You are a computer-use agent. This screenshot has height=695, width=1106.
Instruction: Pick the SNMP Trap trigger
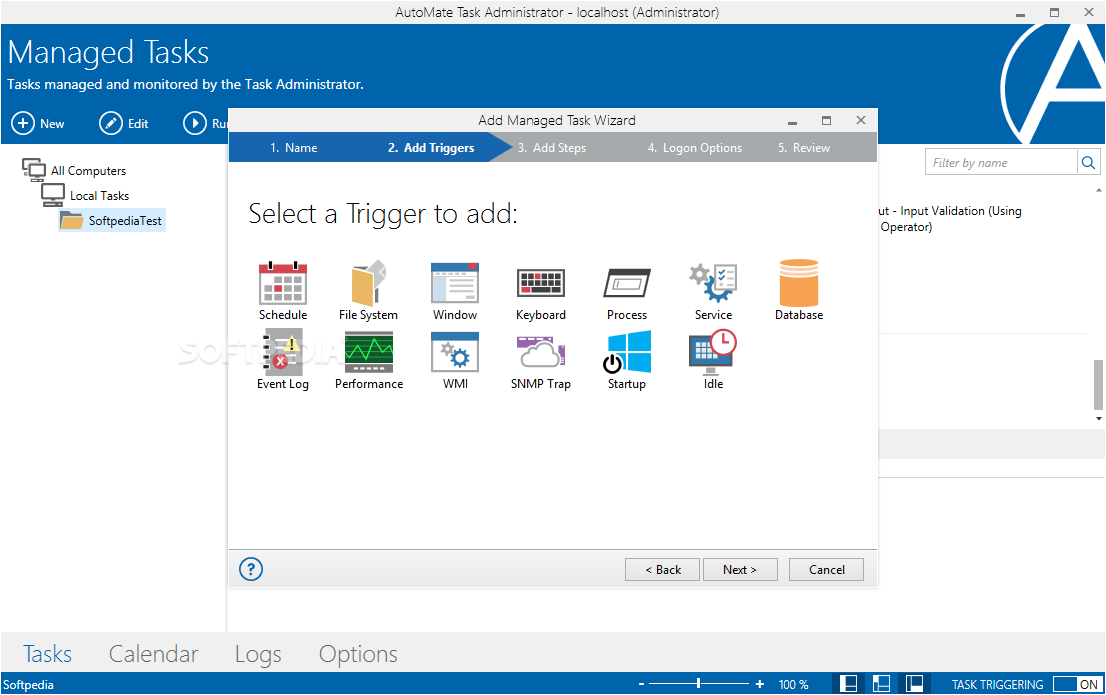(x=541, y=353)
